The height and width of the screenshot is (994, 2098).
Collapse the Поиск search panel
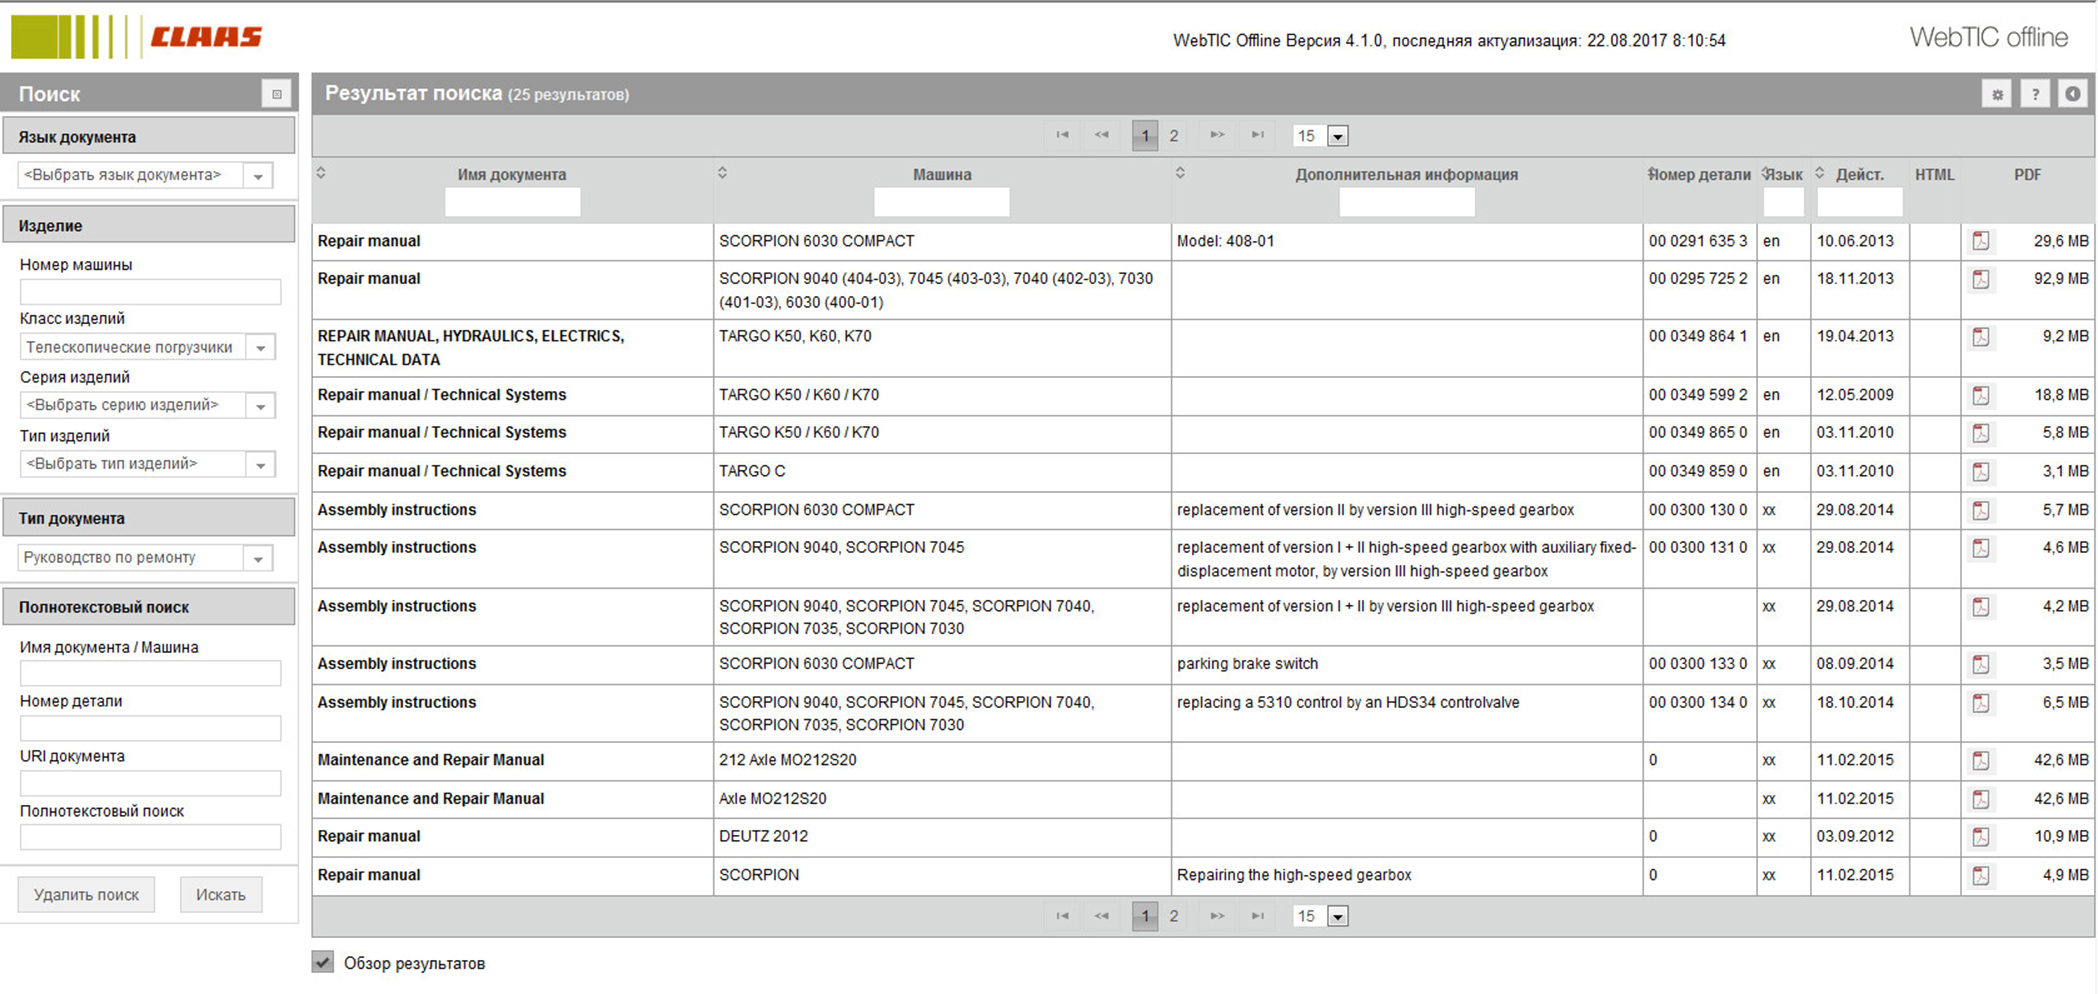coord(277,94)
